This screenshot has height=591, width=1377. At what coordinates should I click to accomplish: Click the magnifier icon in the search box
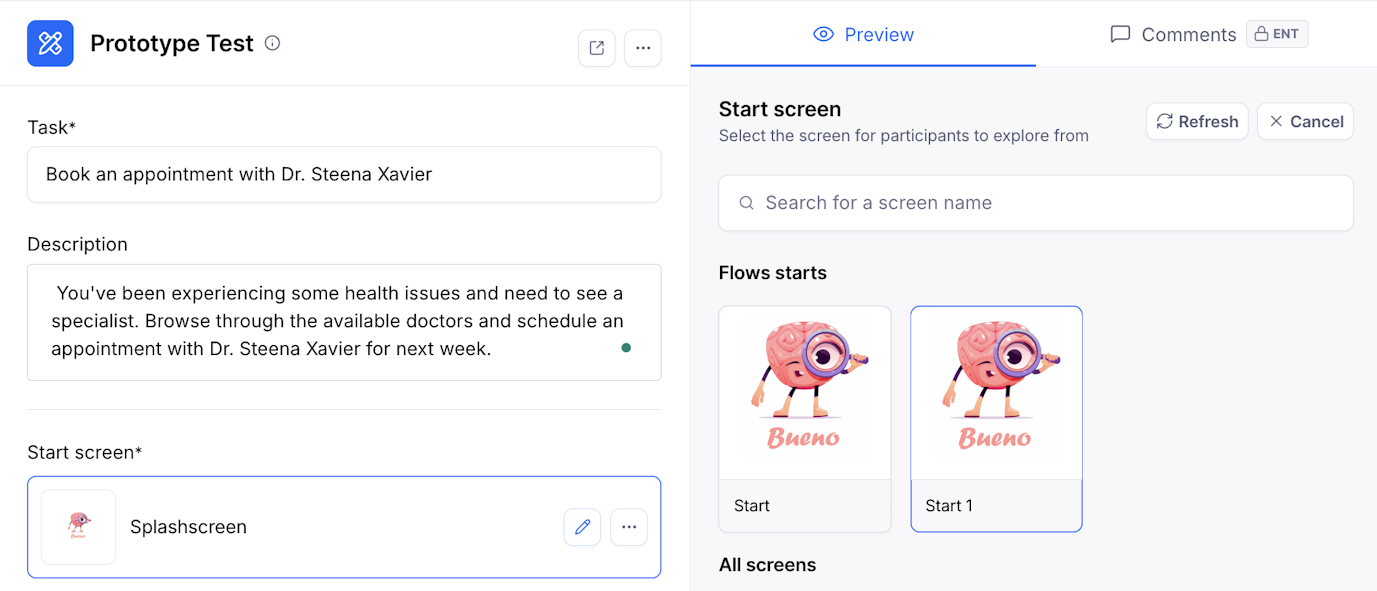pyautogui.click(x=746, y=203)
